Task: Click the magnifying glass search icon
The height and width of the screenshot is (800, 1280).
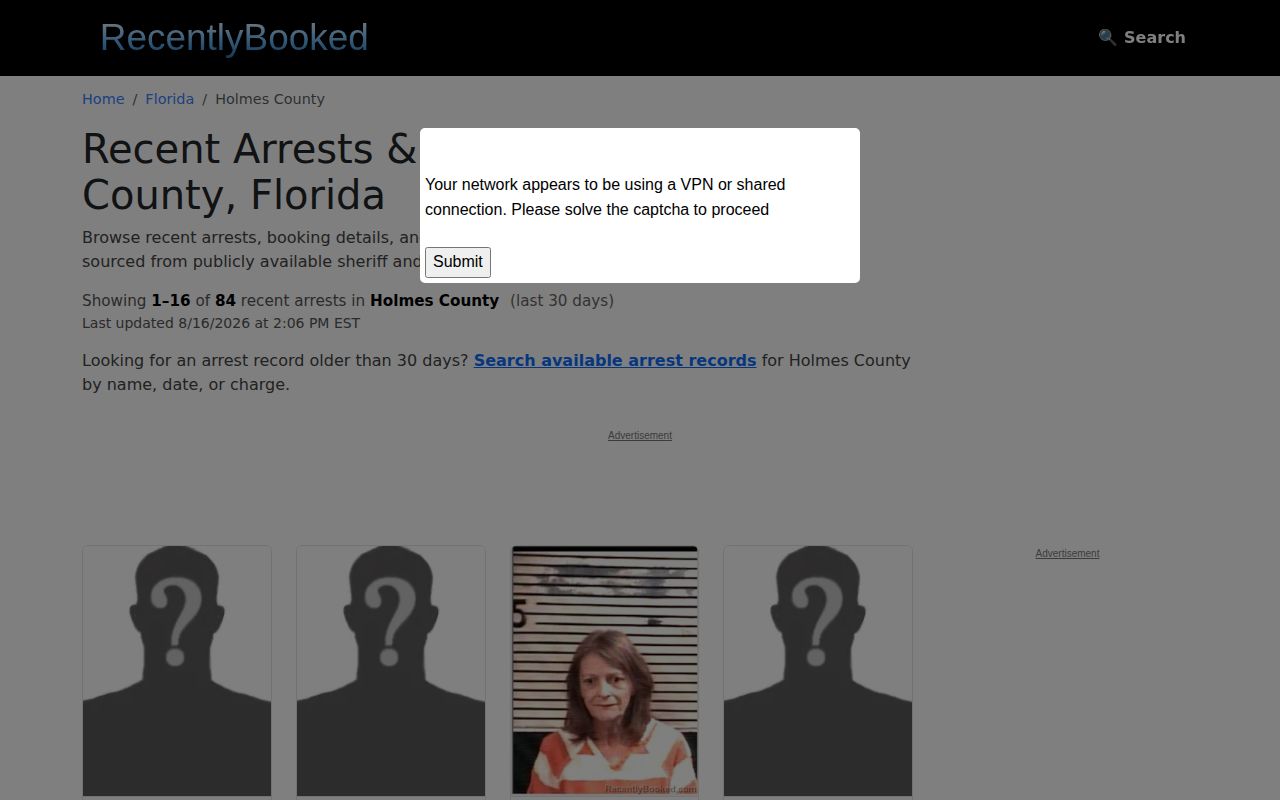Action: [1107, 37]
